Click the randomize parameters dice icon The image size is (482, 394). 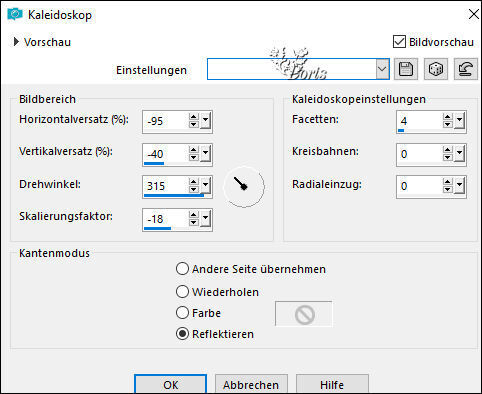(x=436, y=69)
